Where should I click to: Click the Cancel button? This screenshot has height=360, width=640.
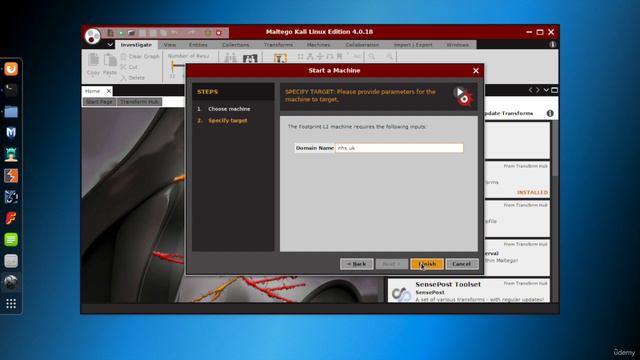click(x=462, y=264)
